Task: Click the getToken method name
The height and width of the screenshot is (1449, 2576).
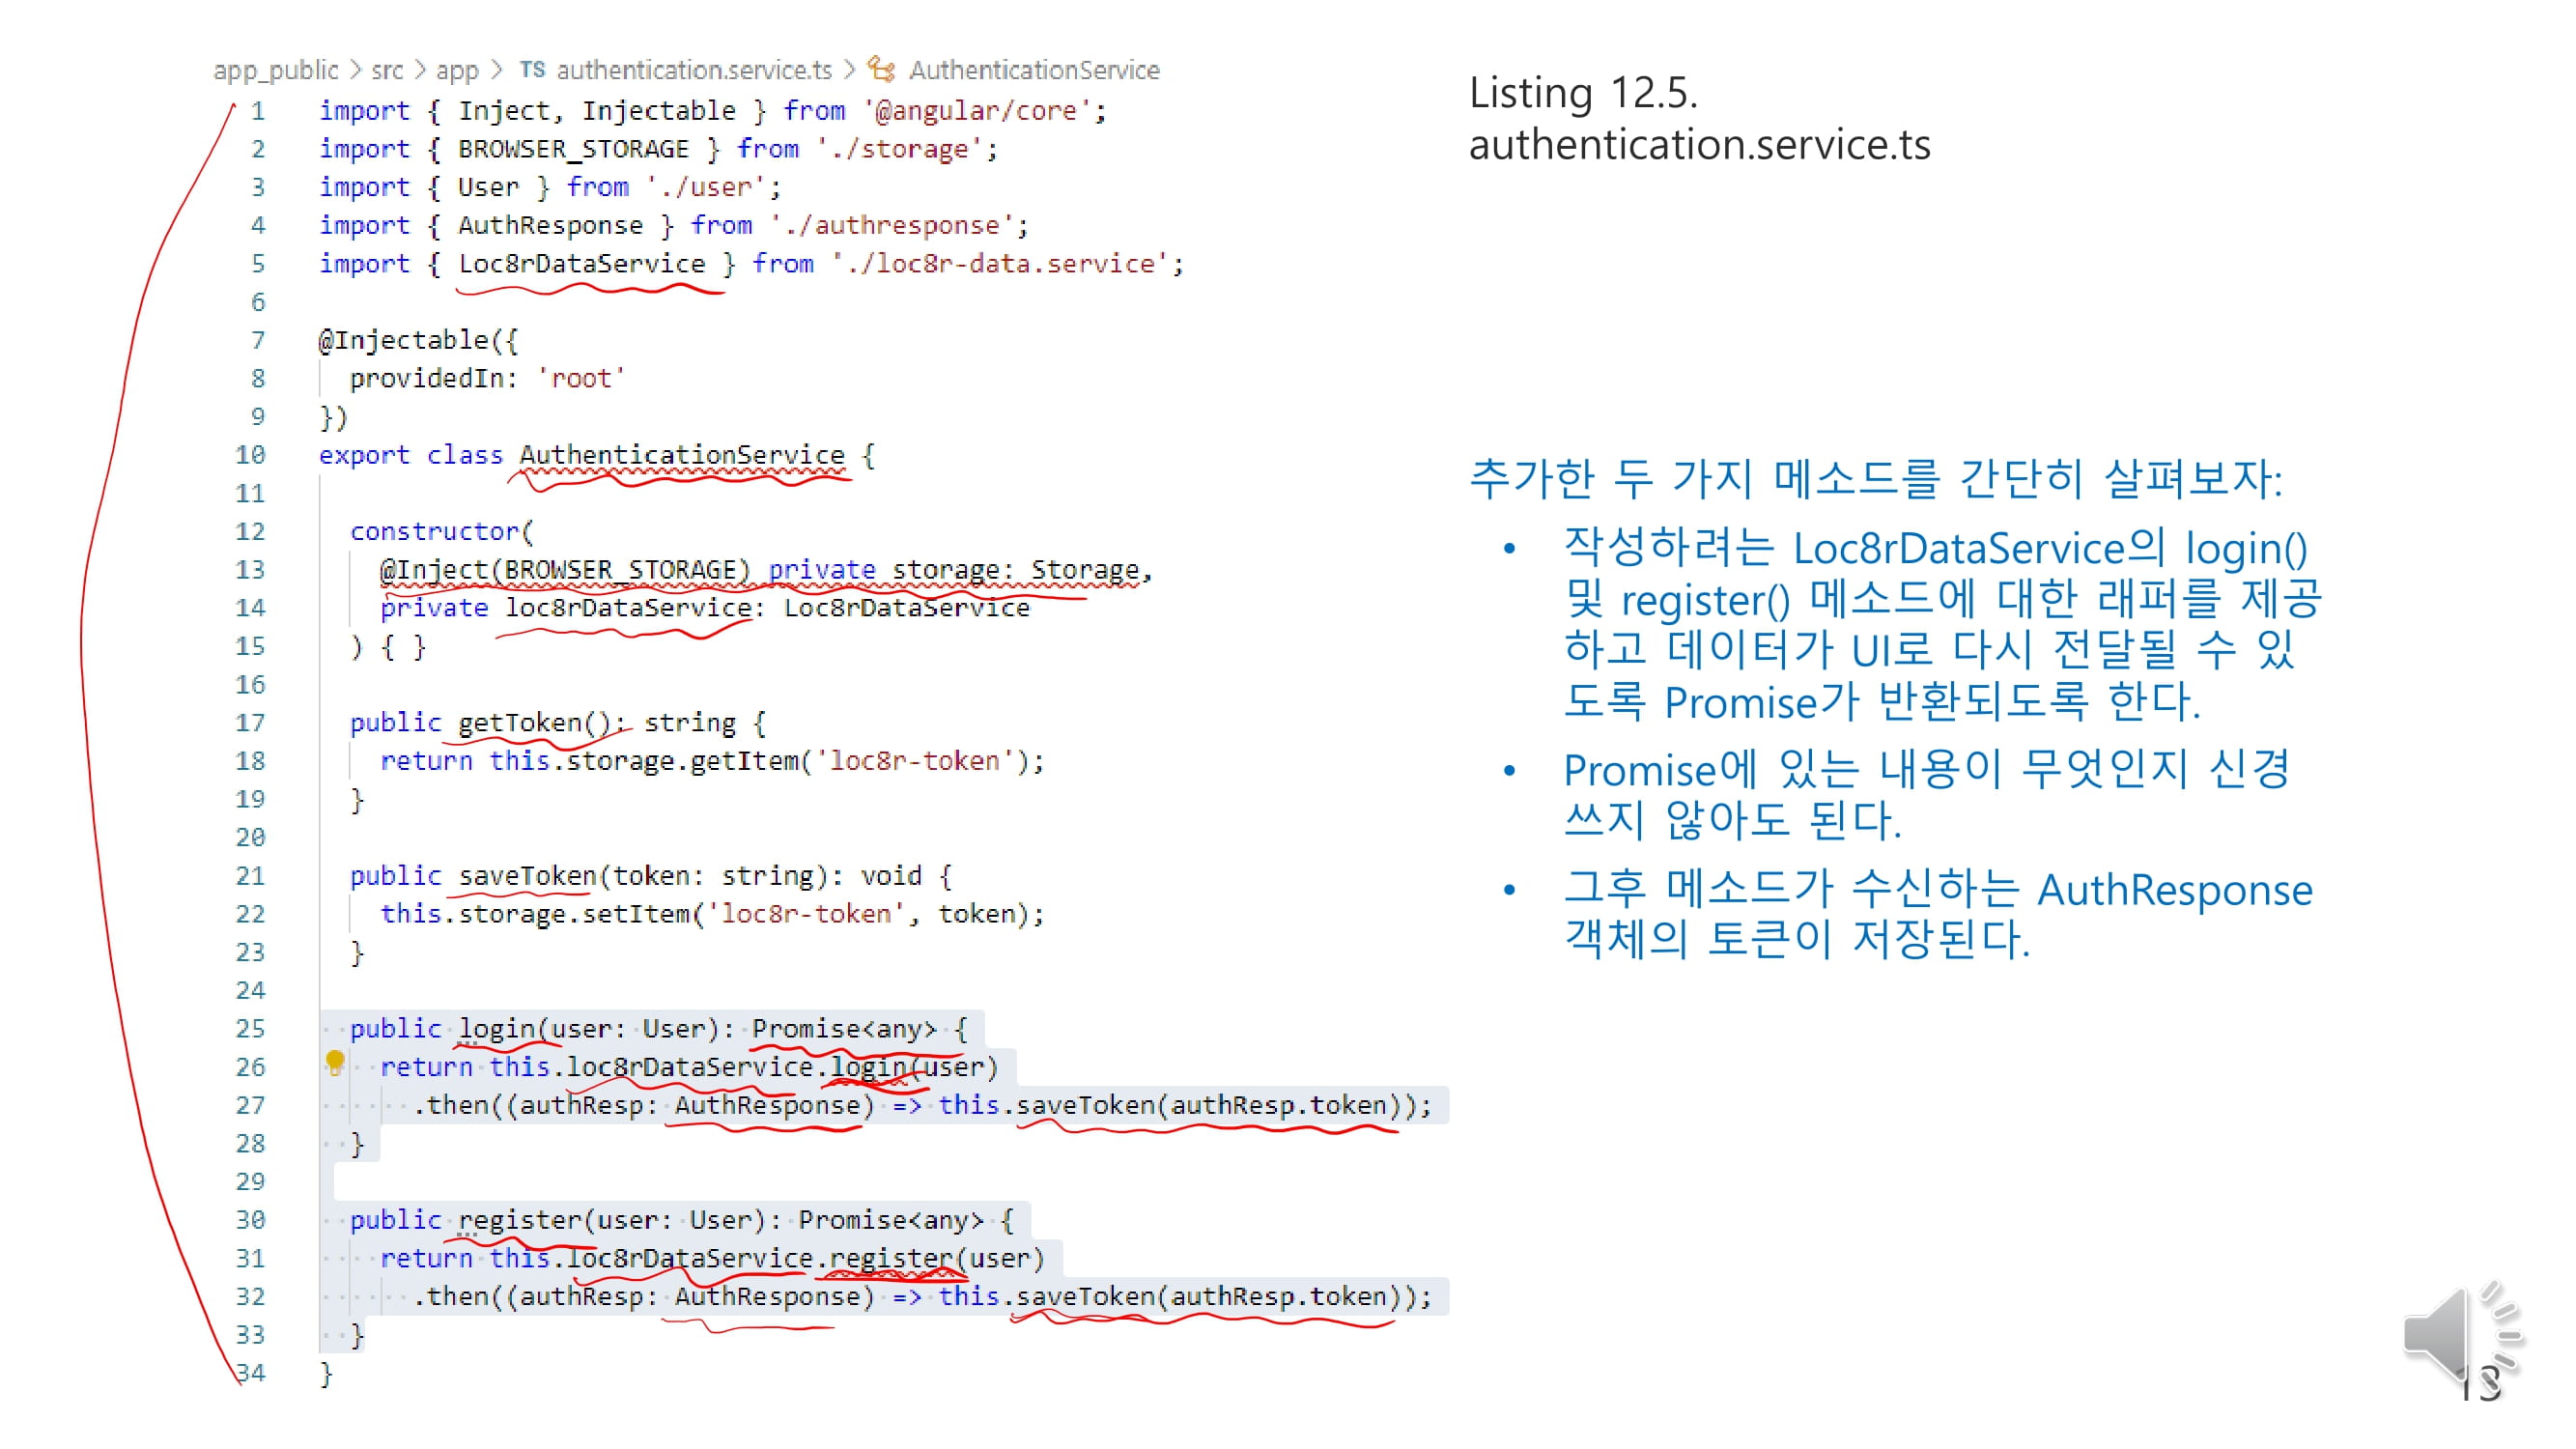Action: tap(520, 723)
